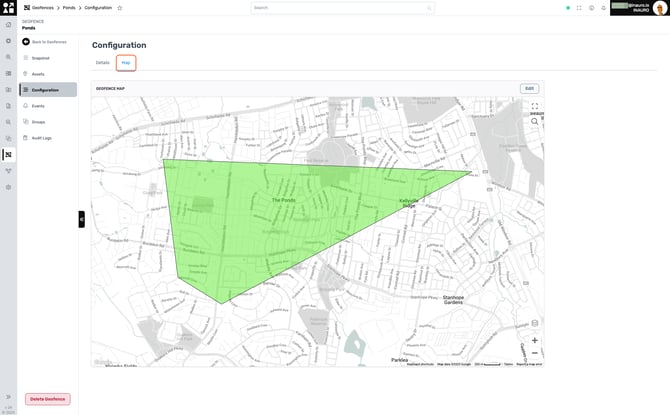
Task: Zoom out the map with minus
Action: (x=535, y=353)
